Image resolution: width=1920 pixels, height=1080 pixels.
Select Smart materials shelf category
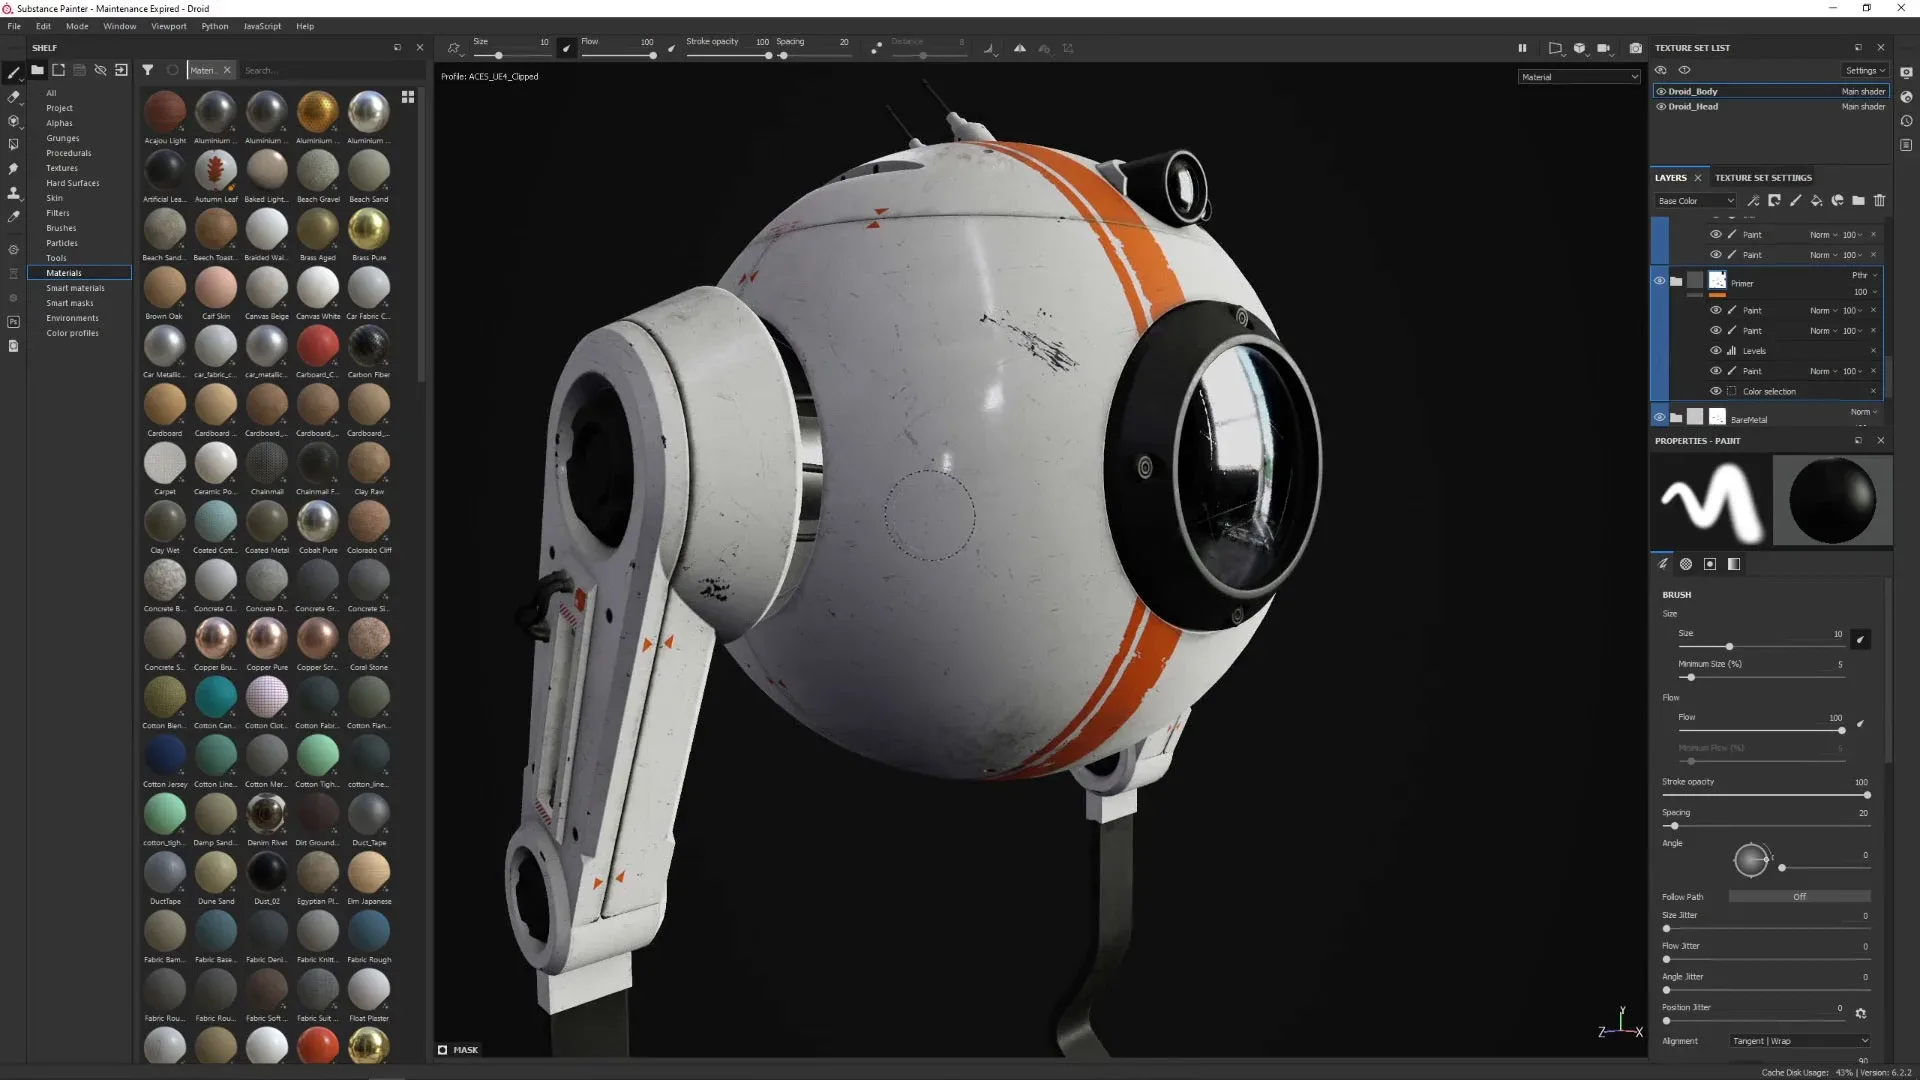(x=75, y=288)
